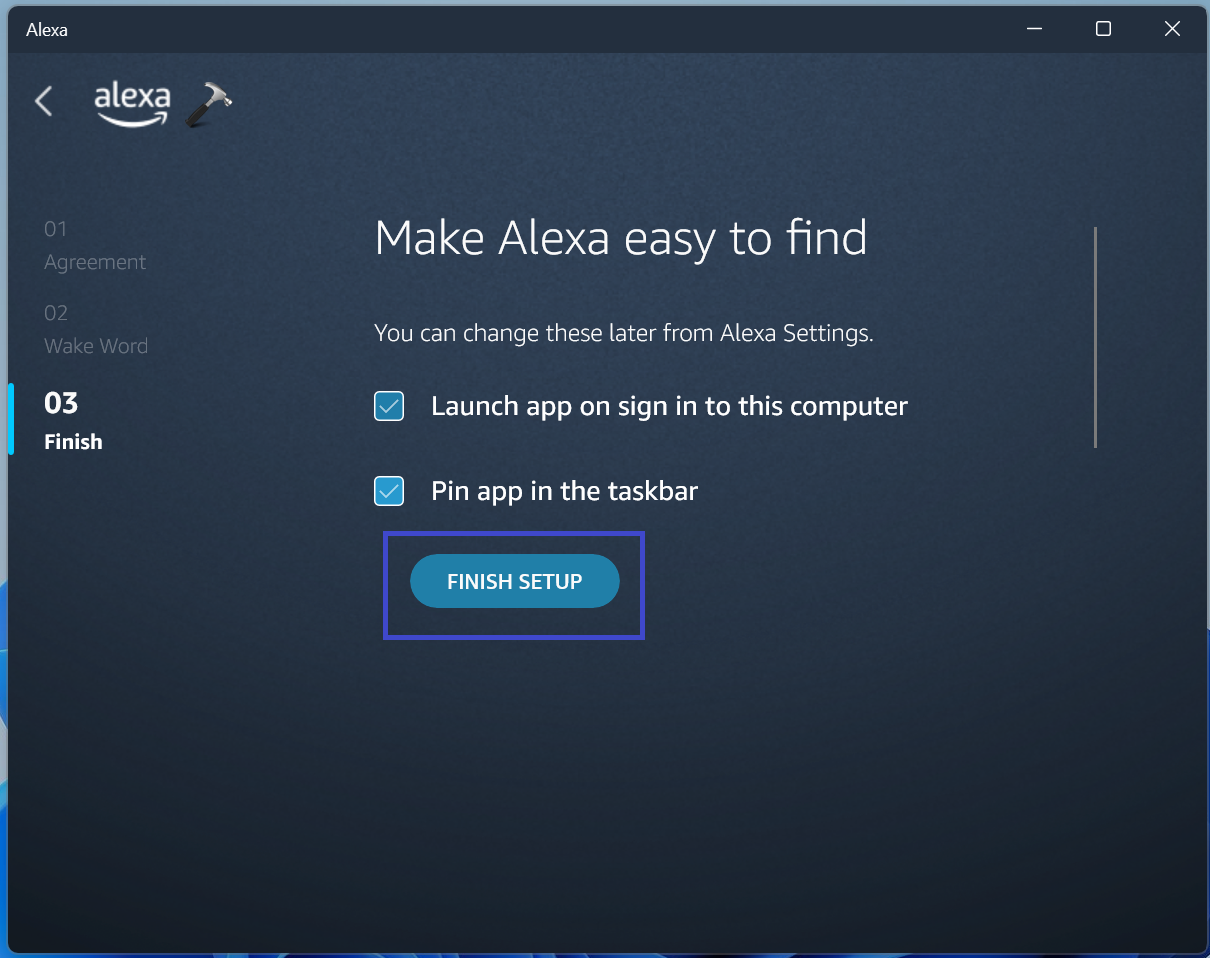Click 'Launch app on sign in' label text
Image resolution: width=1210 pixels, height=958 pixels.
(669, 406)
